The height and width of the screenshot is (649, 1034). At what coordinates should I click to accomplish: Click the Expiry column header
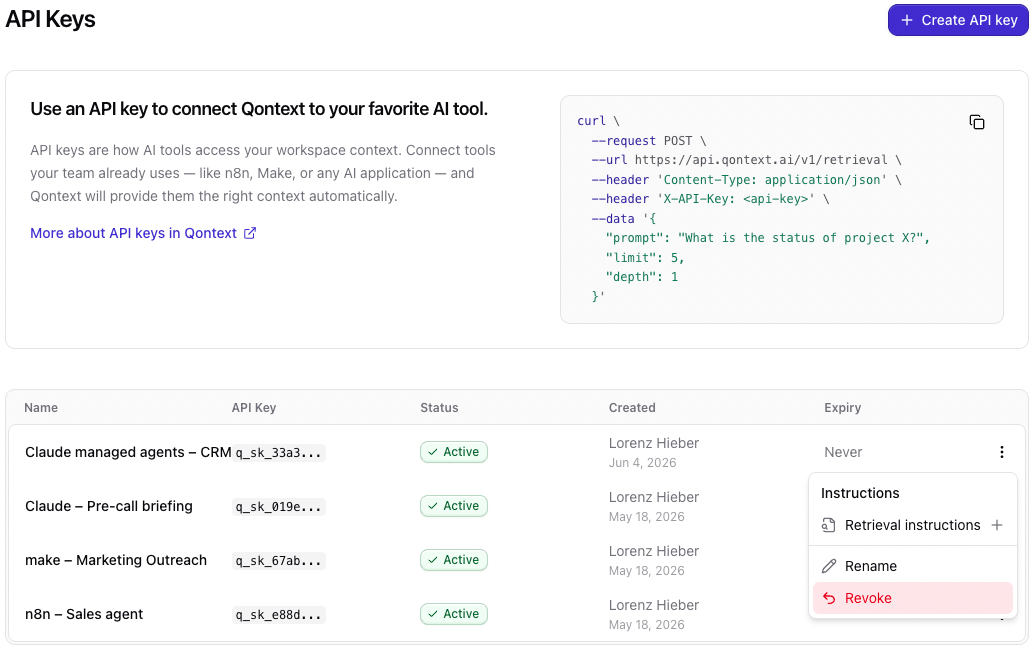coord(843,408)
